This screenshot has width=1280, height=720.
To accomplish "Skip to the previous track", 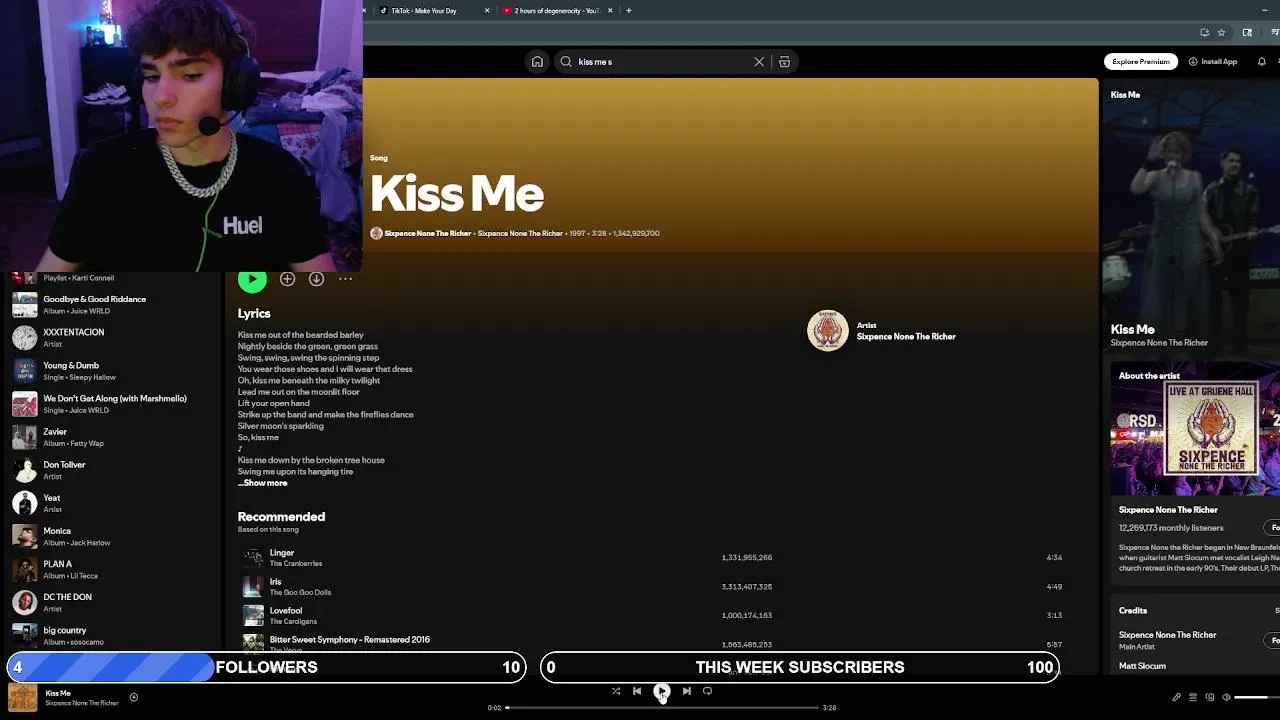I will (637, 691).
